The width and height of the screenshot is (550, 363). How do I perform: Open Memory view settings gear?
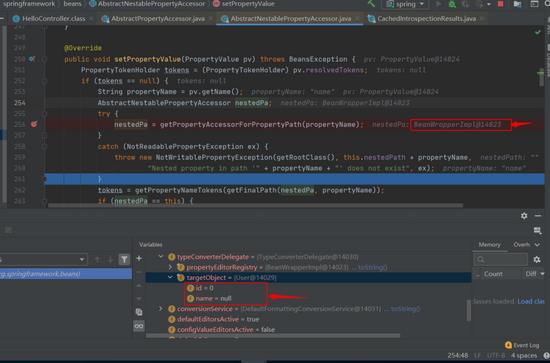[537, 260]
